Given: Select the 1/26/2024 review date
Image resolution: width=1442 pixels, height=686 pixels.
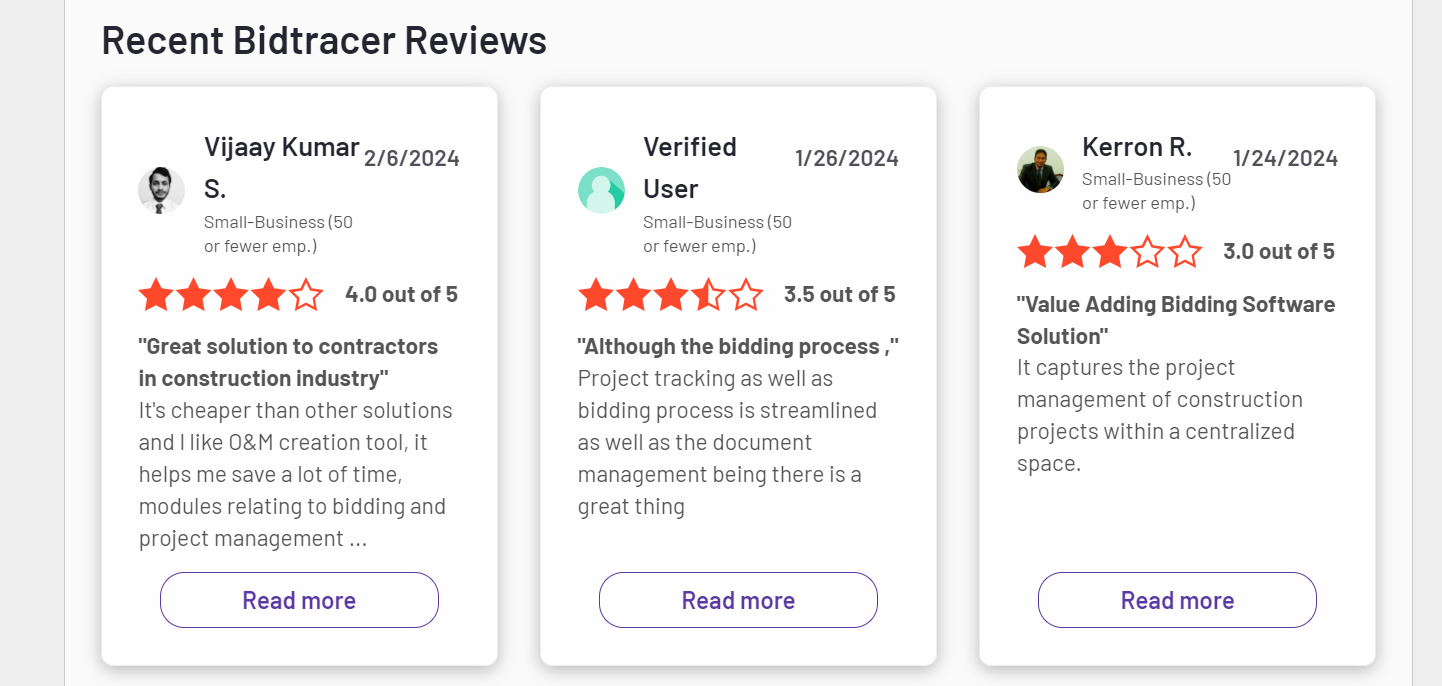Looking at the screenshot, I should (x=846, y=158).
